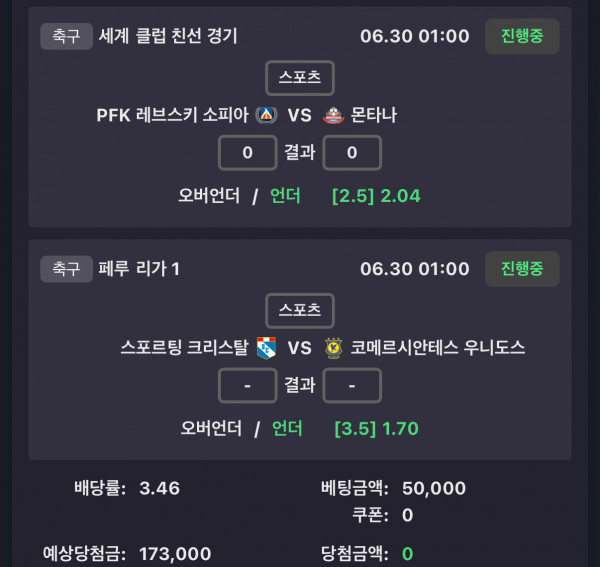This screenshot has width=600, height=567.
Task: Click the Sporting Cristal team crest
Action: (266, 348)
